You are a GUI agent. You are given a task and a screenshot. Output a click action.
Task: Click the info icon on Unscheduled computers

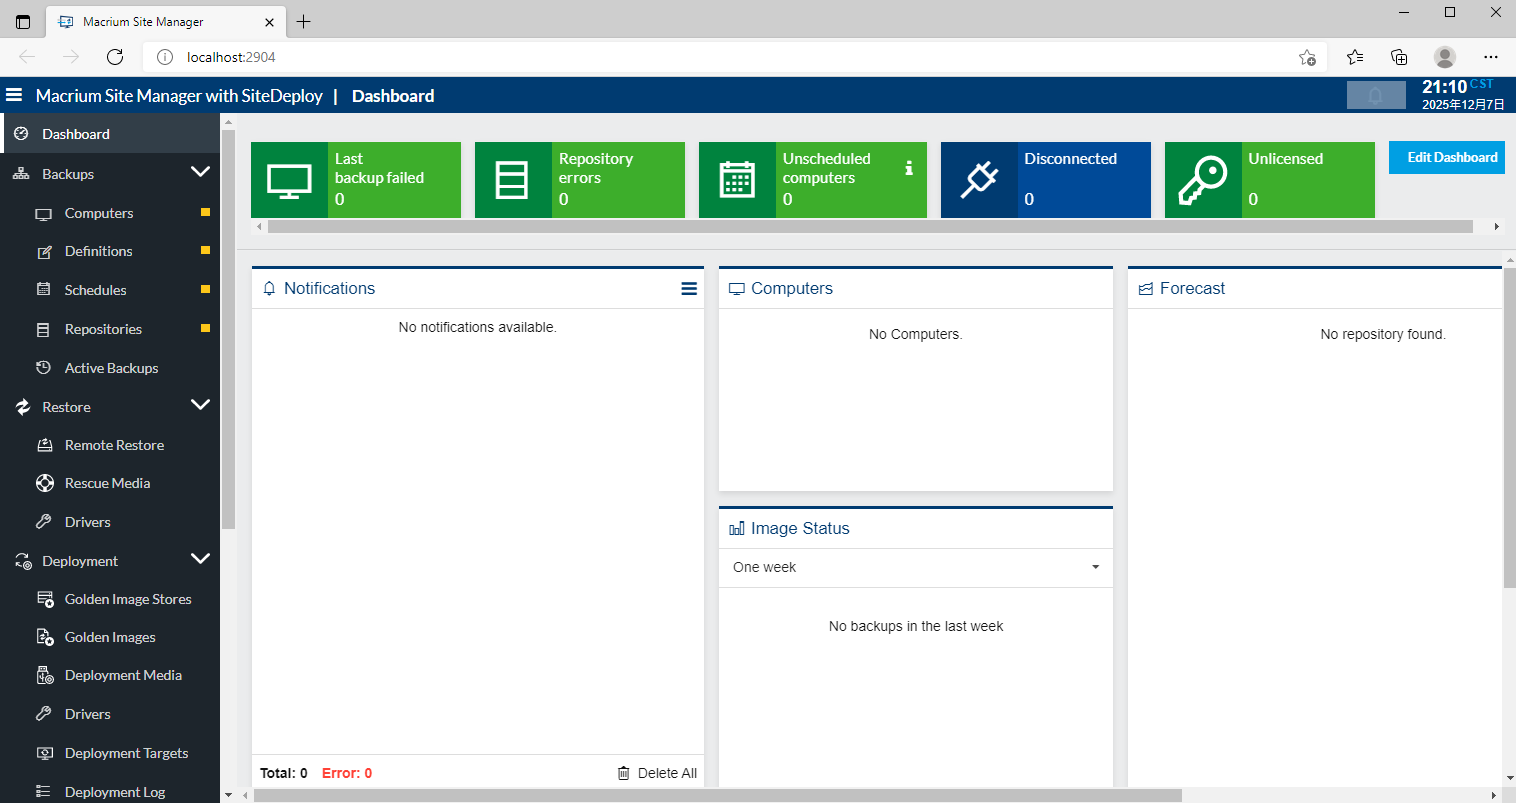tap(909, 168)
